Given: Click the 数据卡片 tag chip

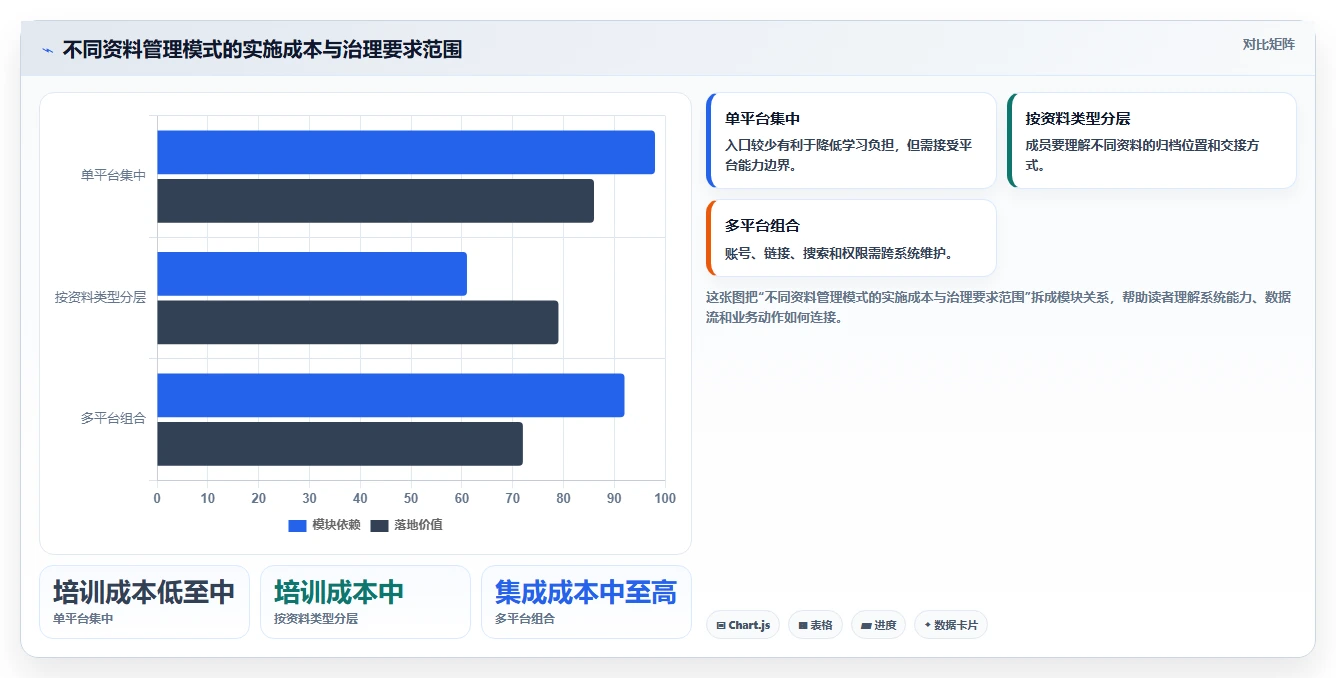Looking at the screenshot, I should (x=951, y=625).
